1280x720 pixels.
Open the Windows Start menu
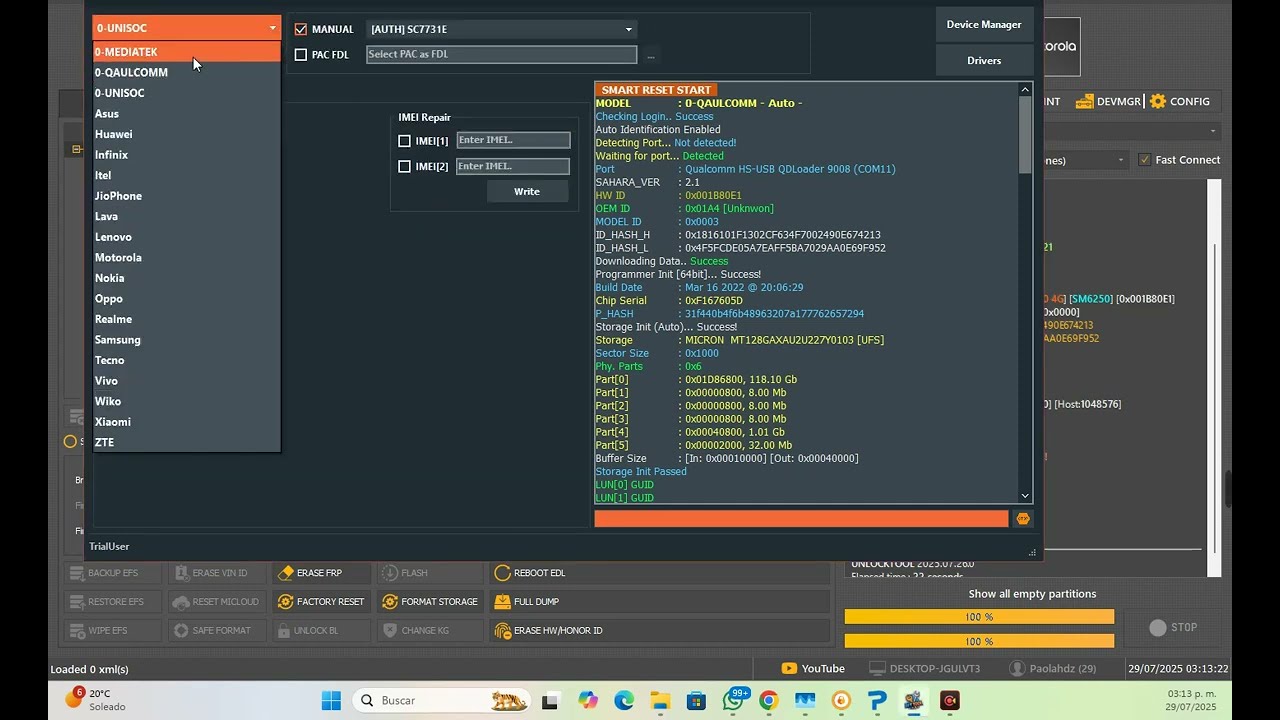pos(331,701)
